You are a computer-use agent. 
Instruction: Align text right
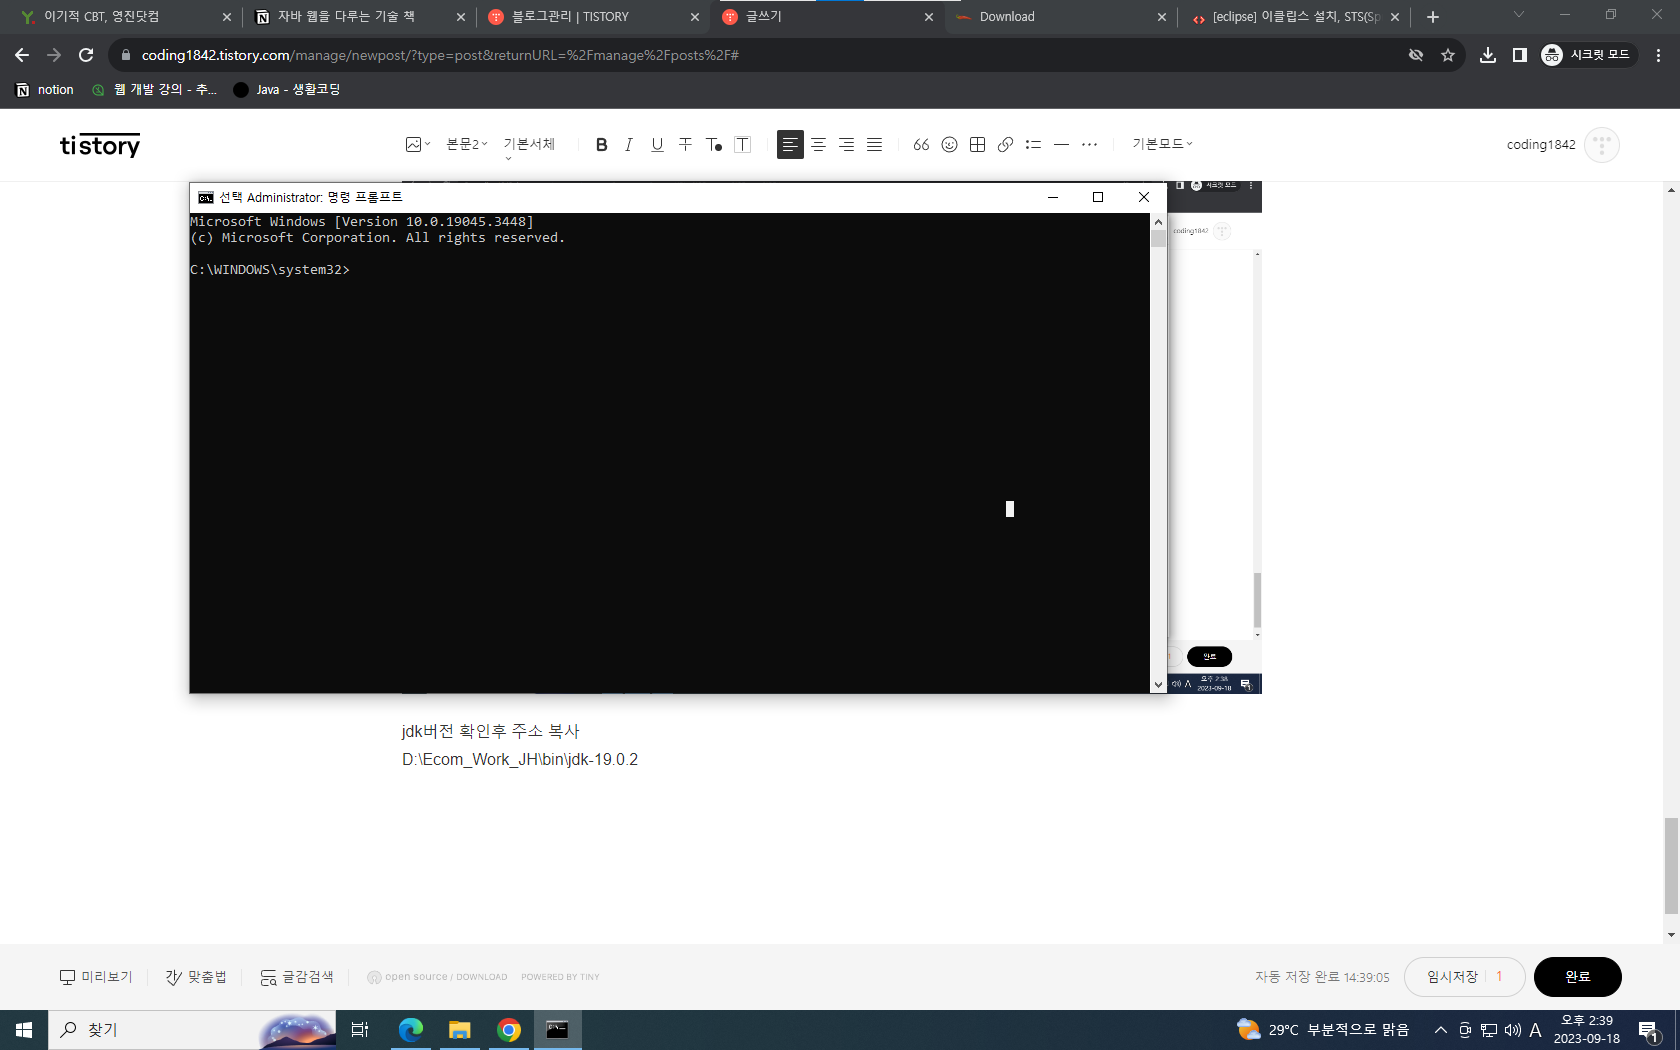[x=846, y=145]
